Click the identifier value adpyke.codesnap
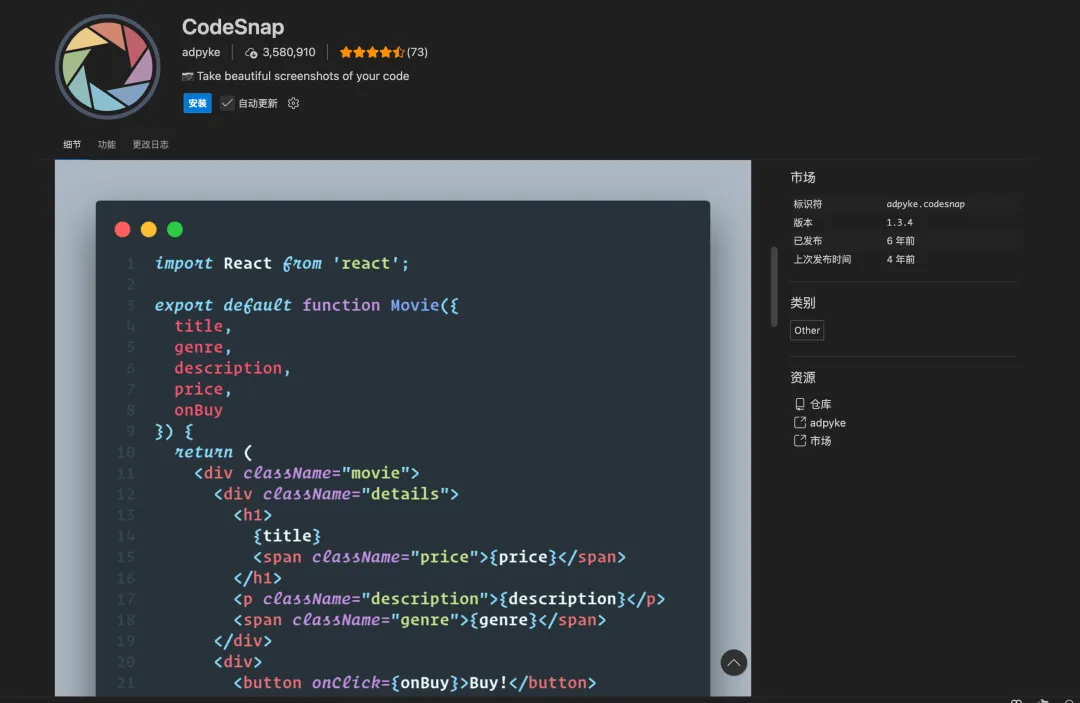The height and width of the screenshot is (703, 1080). click(925, 204)
